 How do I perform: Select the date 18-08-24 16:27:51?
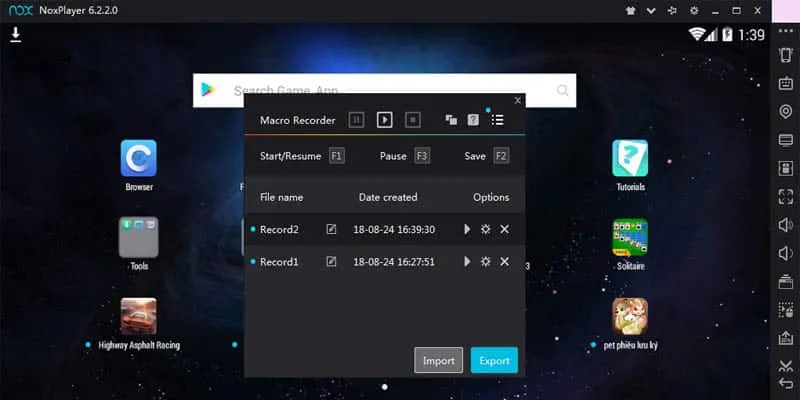(x=394, y=262)
